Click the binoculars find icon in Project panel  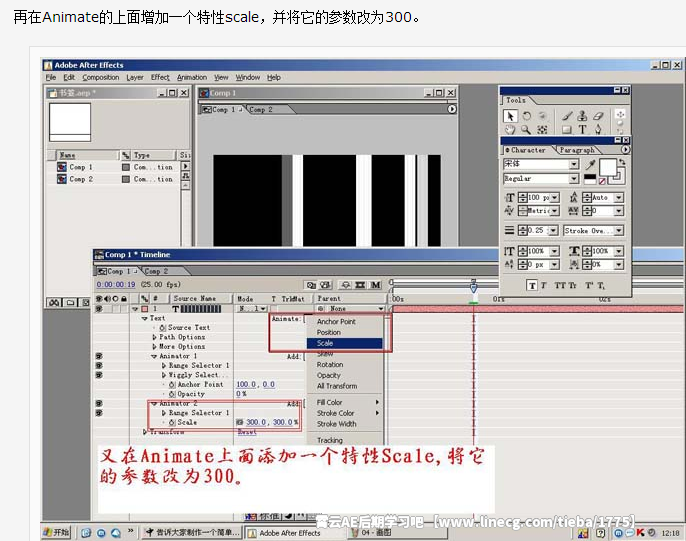point(54,303)
